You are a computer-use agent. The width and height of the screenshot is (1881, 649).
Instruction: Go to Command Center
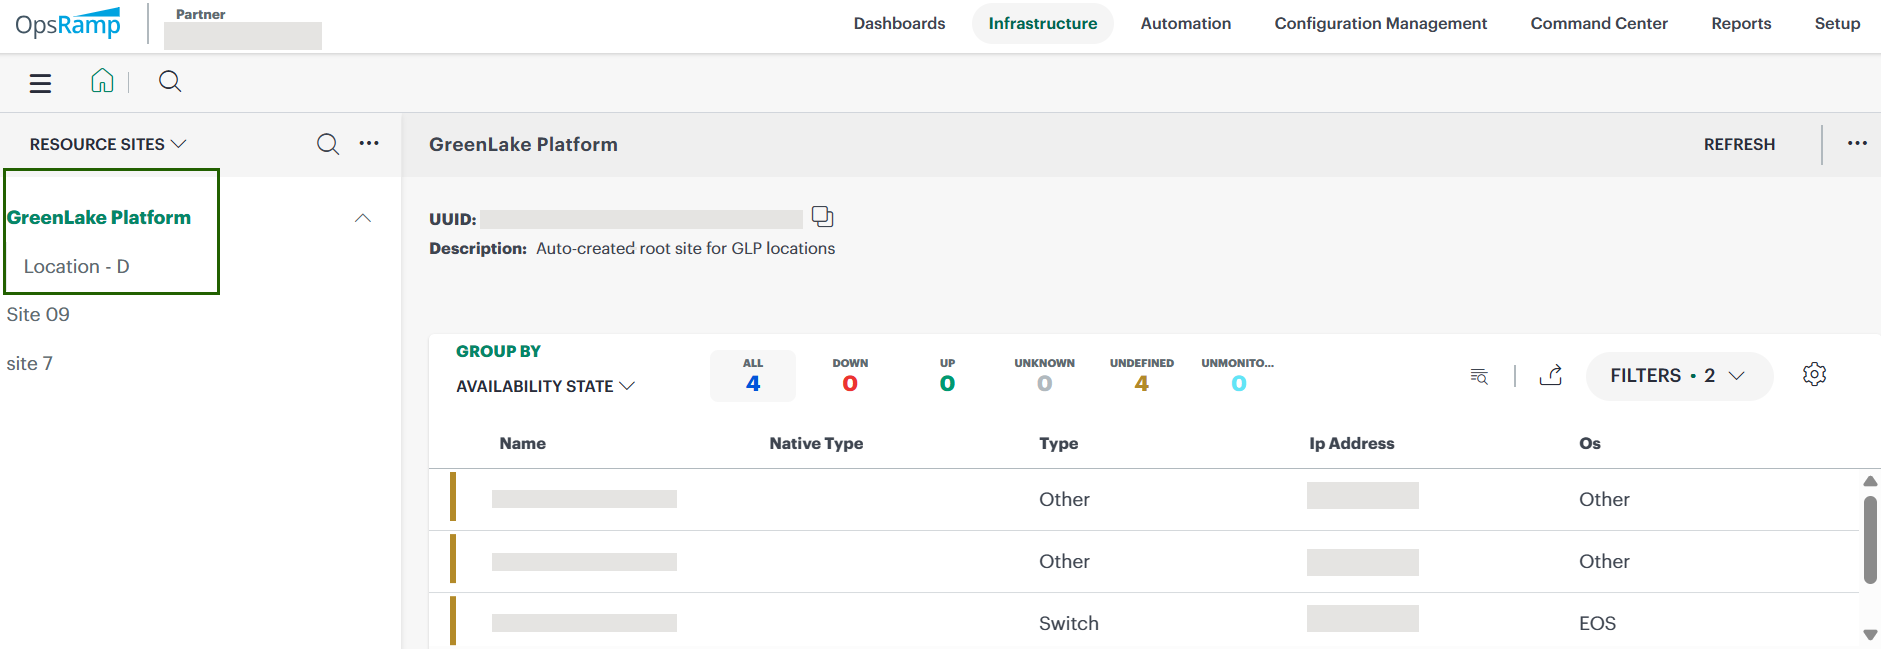point(1598,23)
